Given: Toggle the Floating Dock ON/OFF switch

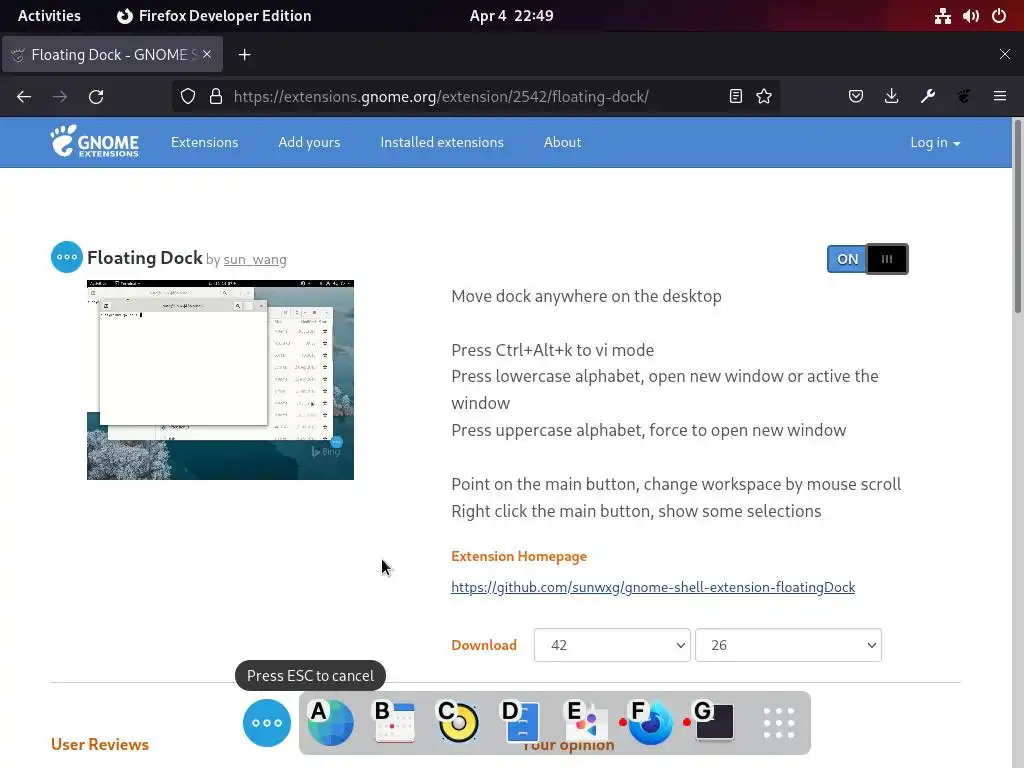Looking at the screenshot, I should (x=867, y=259).
